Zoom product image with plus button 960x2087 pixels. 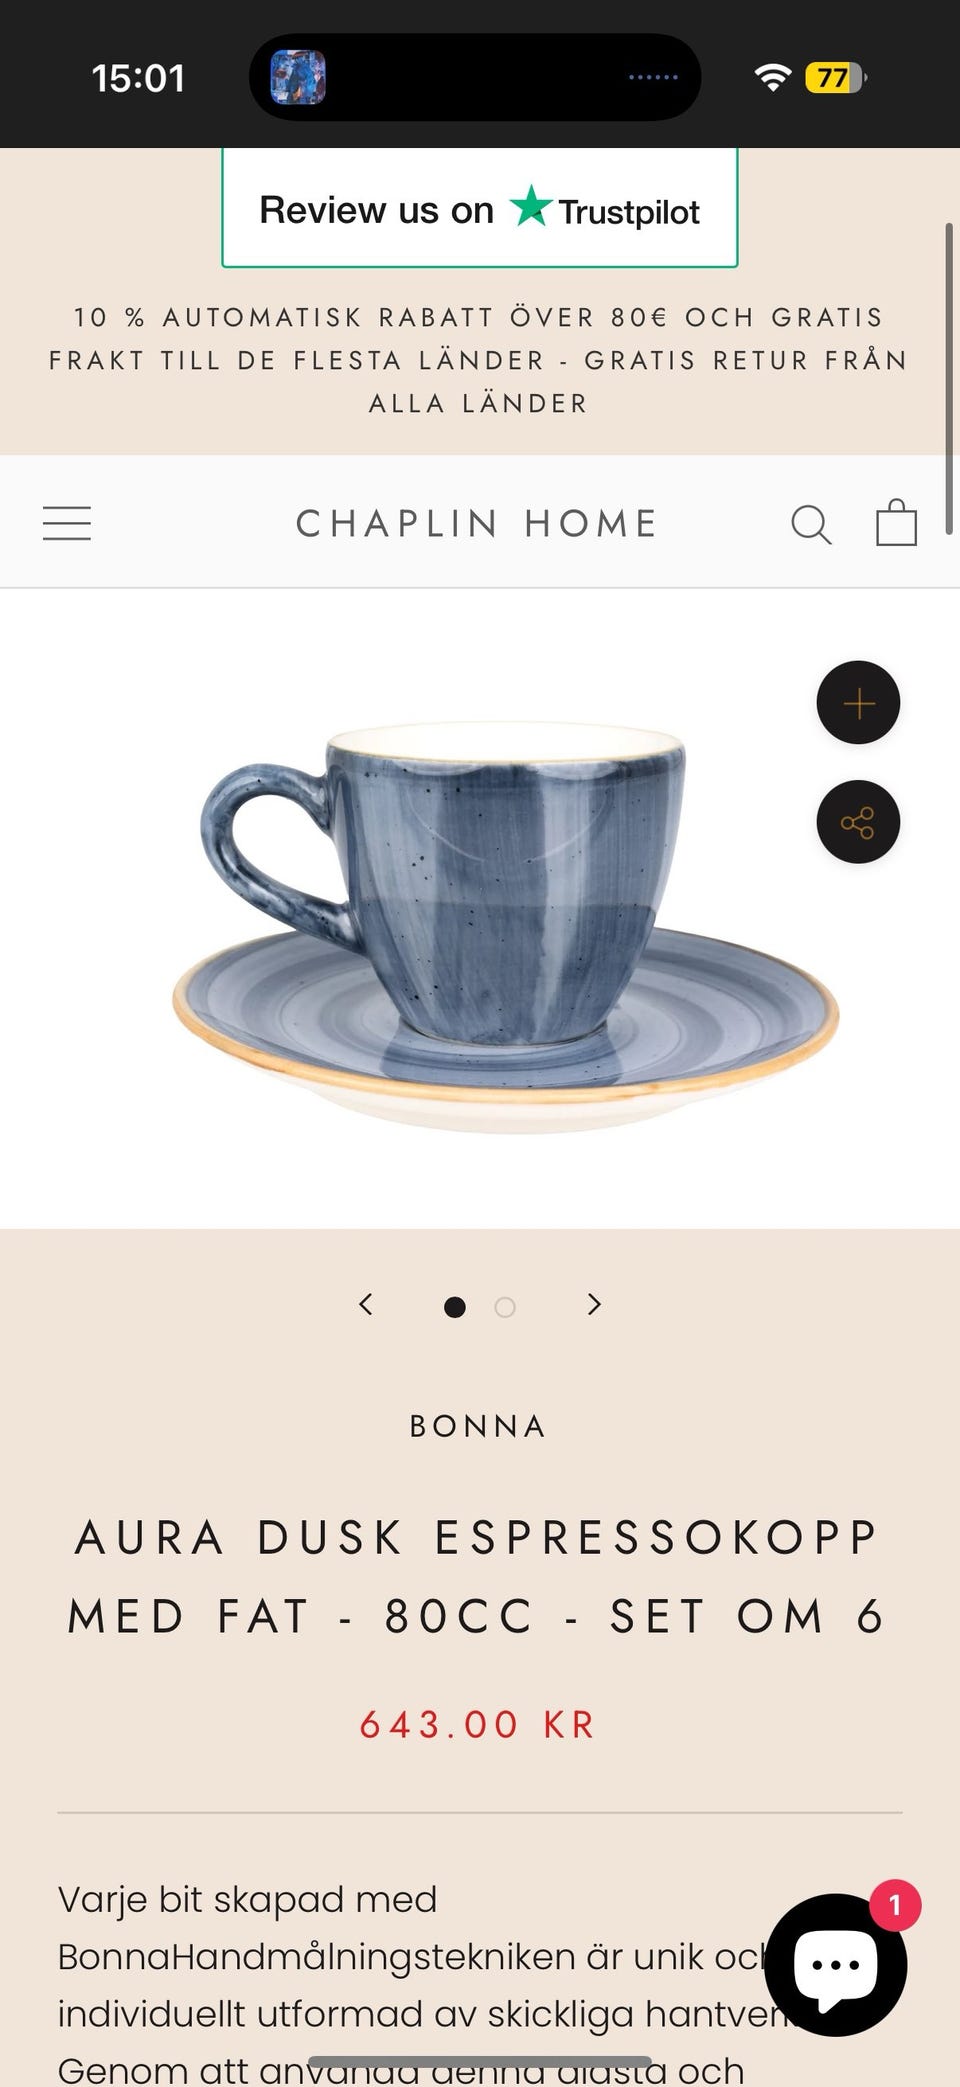[858, 703]
